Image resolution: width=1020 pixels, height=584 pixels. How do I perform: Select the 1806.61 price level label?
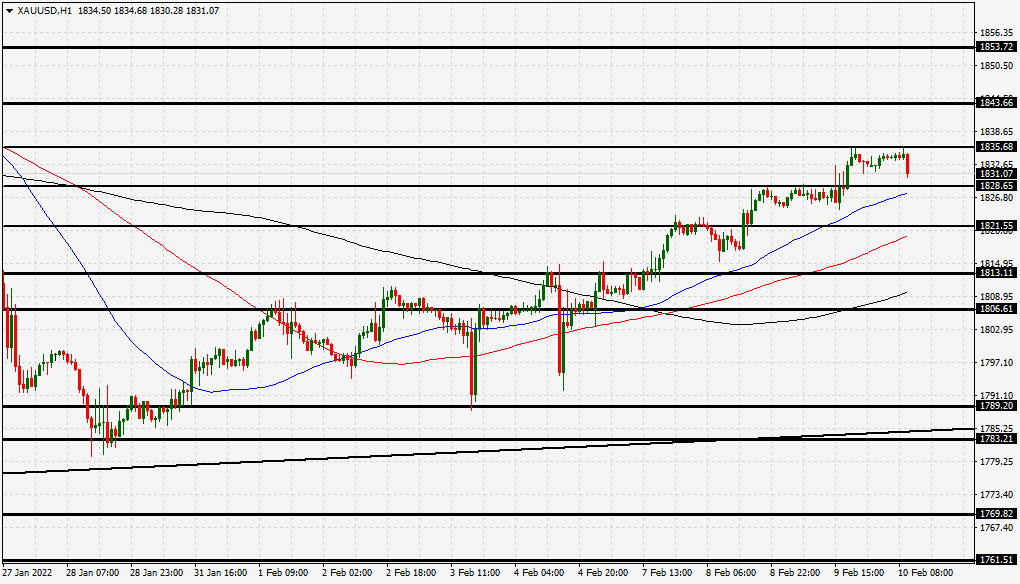tap(997, 309)
